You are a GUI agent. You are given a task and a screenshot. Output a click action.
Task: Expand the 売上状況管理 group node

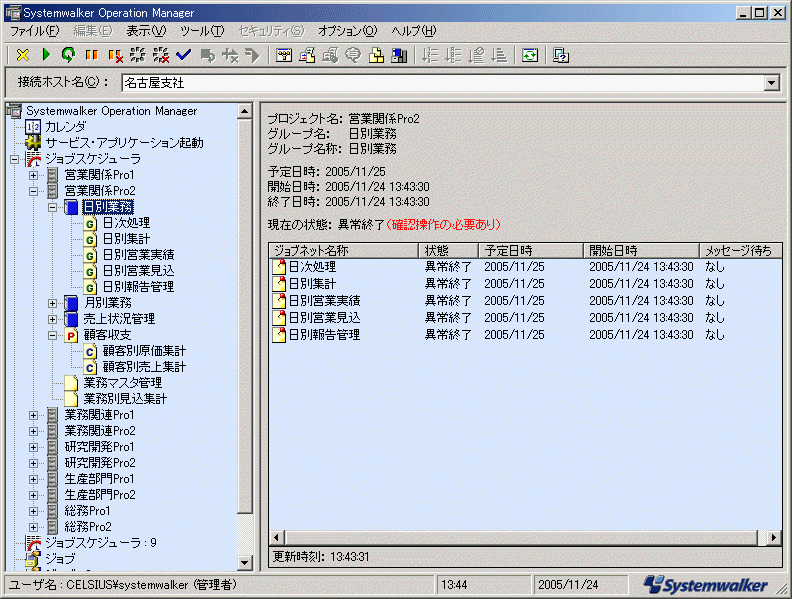click(53, 320)
